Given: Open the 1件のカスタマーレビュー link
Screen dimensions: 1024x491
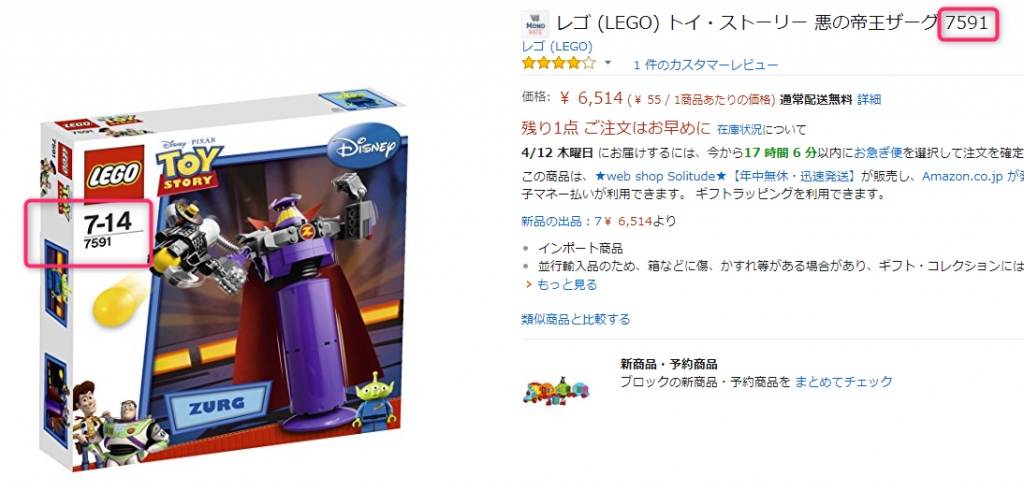Looking at the screenshot, I should [x=706, y=65].
